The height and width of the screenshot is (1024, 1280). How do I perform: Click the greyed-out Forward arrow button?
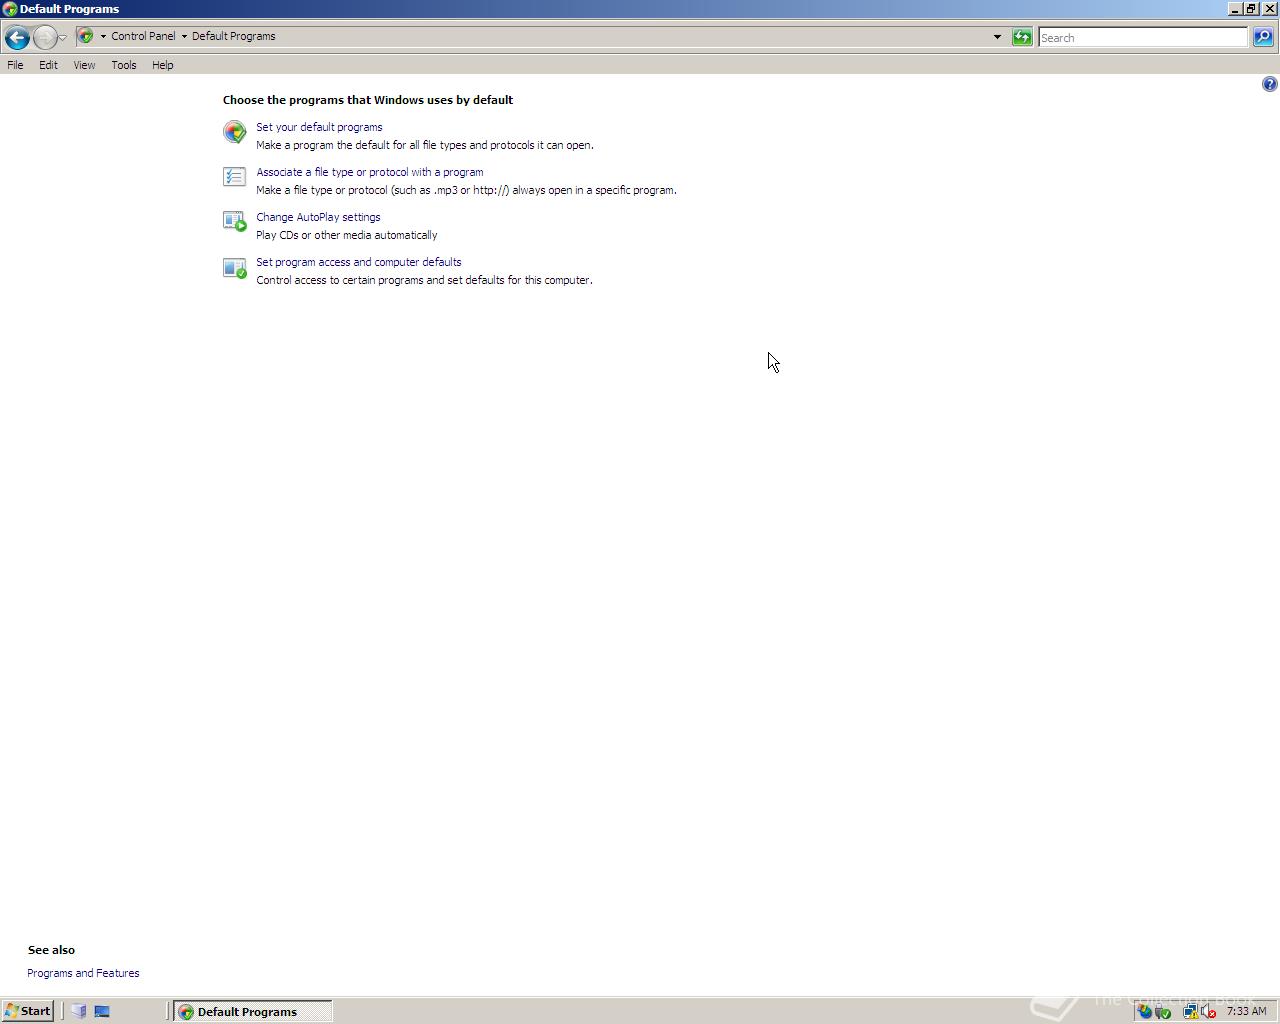(45, 38)
